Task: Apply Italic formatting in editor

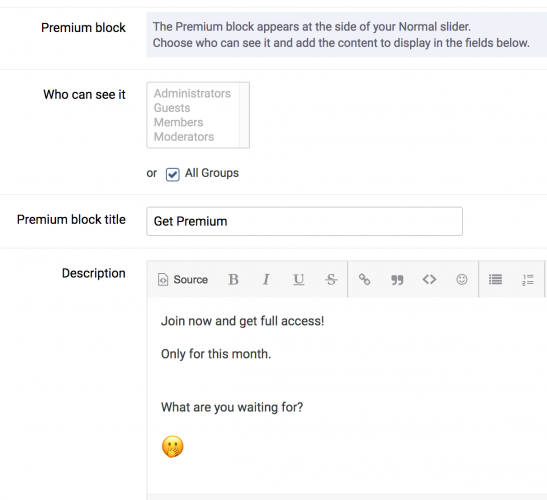Action: tap(266, 279)
